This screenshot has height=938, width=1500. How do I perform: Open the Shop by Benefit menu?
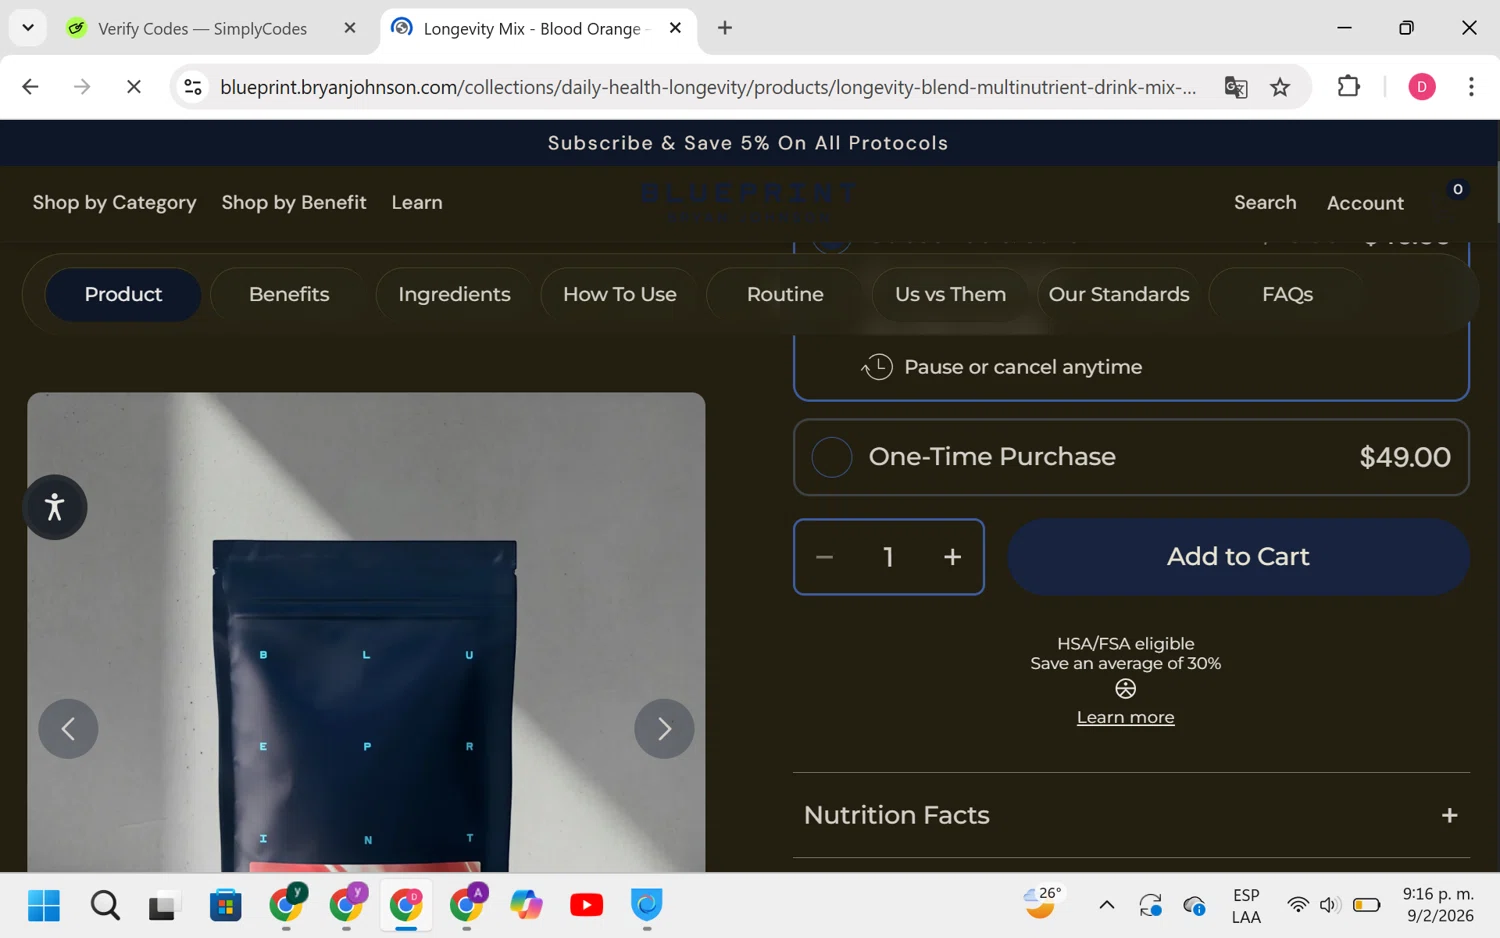pos(294,203)
